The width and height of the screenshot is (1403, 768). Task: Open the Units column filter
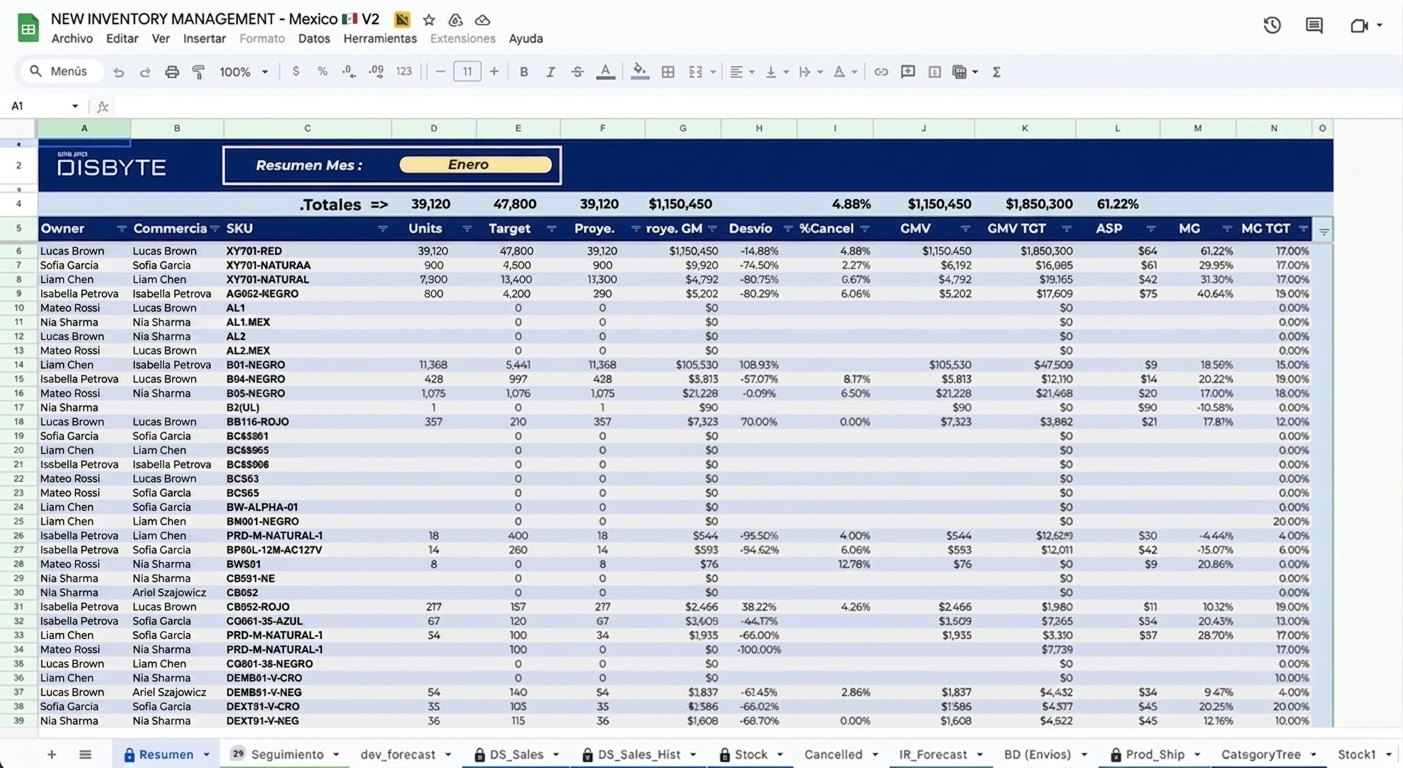[x=466, y=229]
